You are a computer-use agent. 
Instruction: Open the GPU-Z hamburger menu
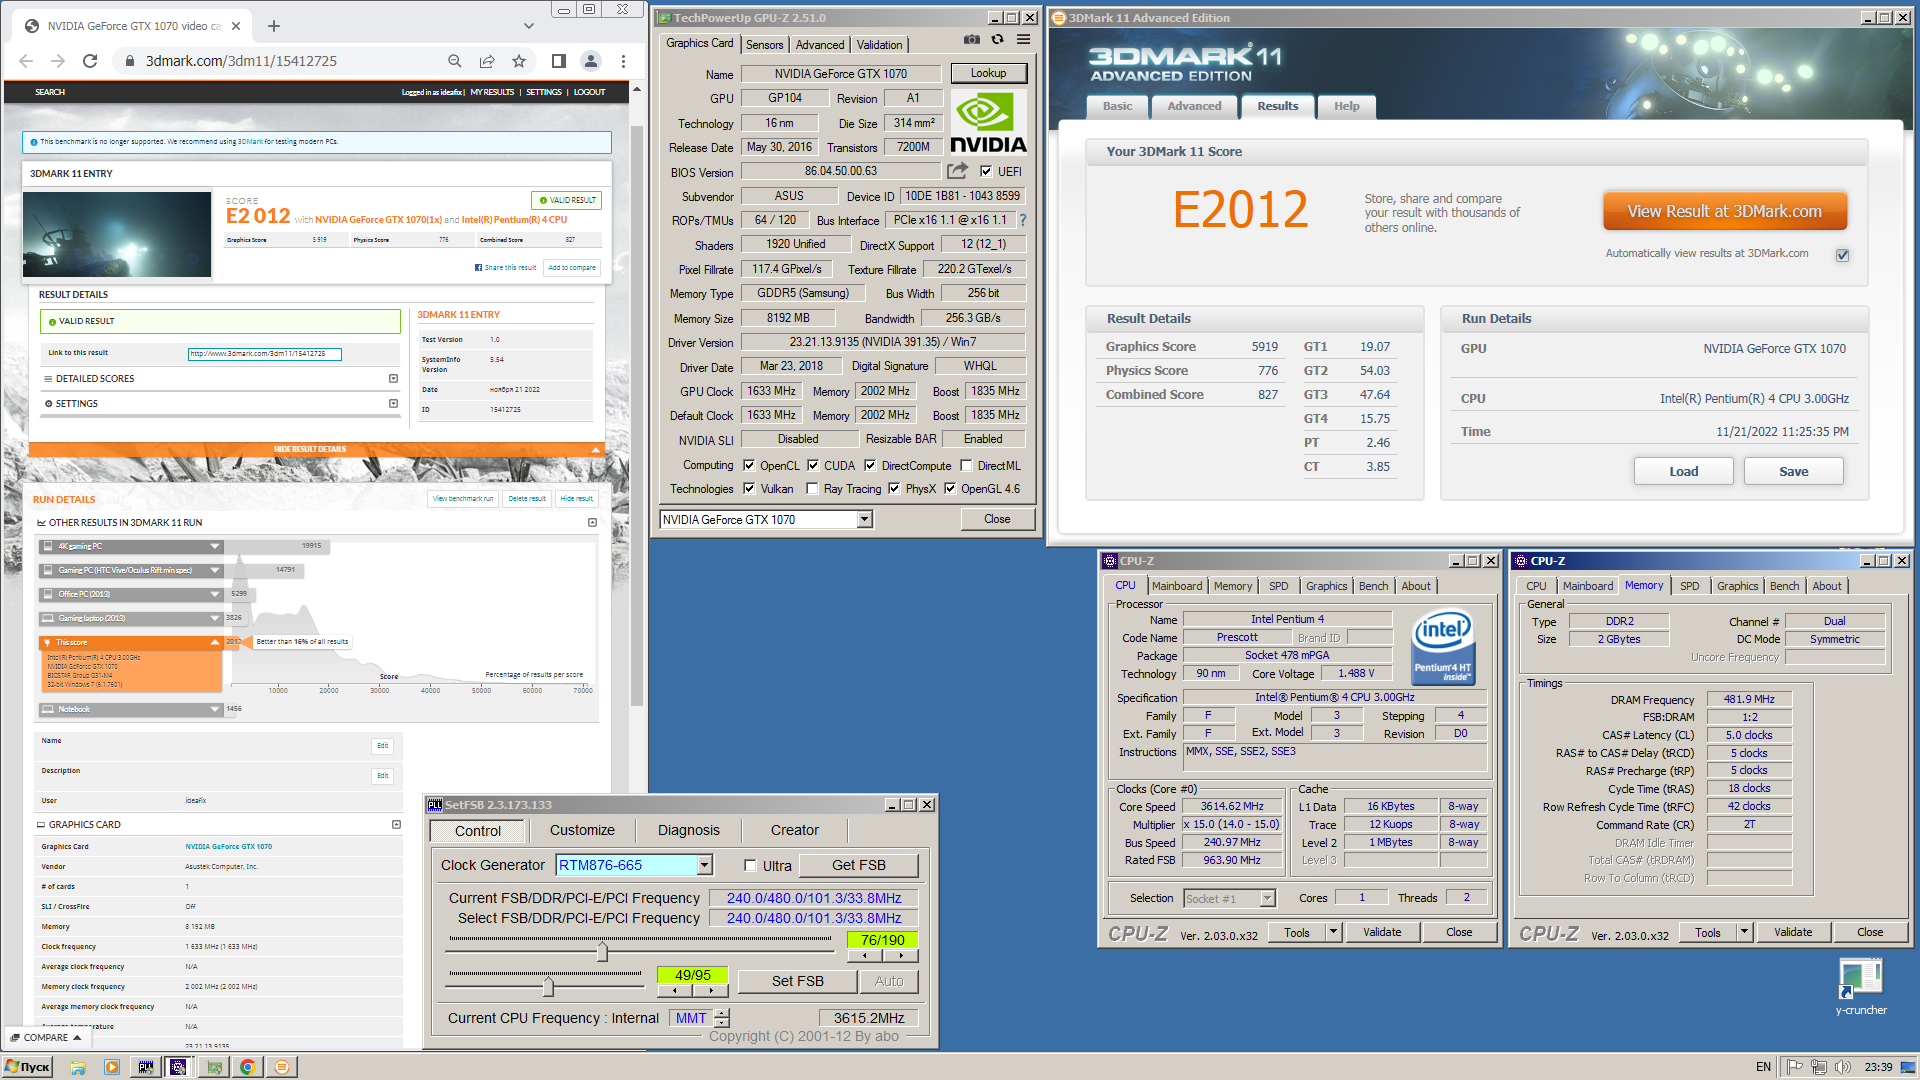(1023, 40)
